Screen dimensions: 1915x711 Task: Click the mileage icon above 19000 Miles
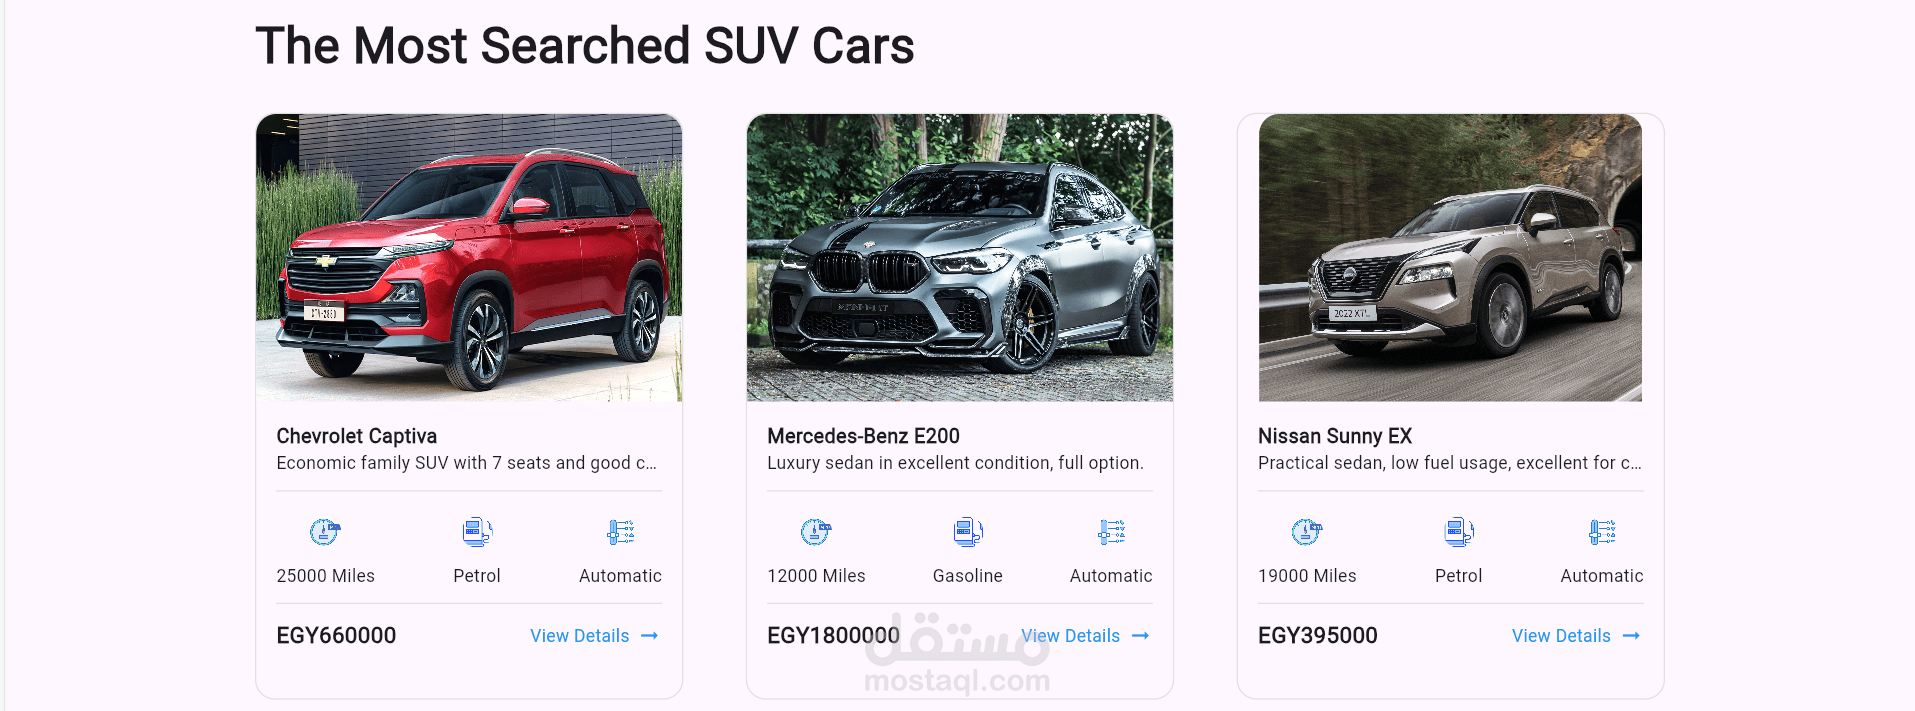pyautogui.click(x=1307, y=532)
